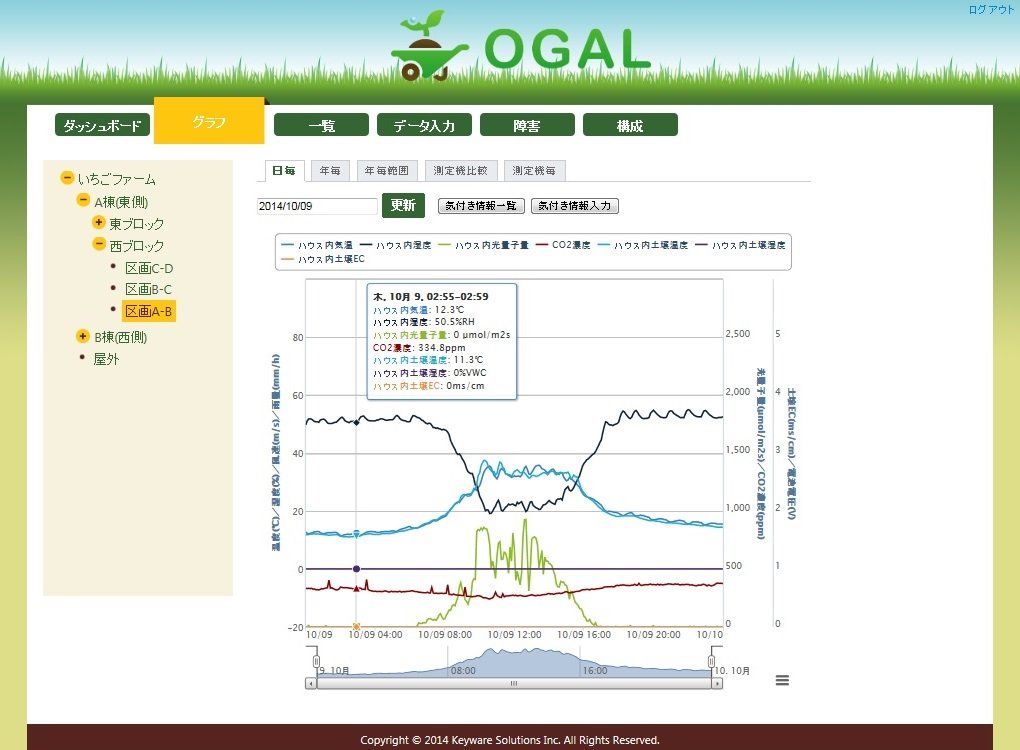This screenshot has width=1020, height=750.
Task: Collapse the A棟(東側) minus icon
Action: point(84,201)
